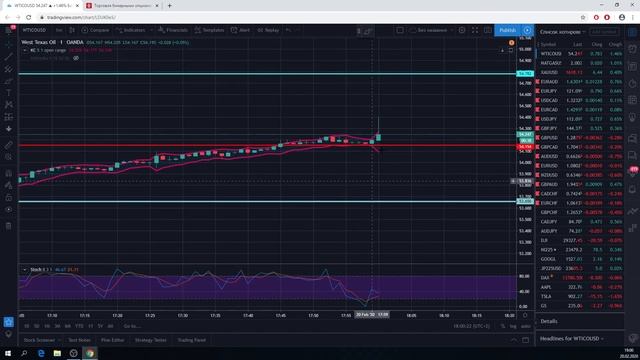This screenshot has width=640, height=360.
Task: Collapse the 1:1 open range indicator legend
Action: coord(25,50)
